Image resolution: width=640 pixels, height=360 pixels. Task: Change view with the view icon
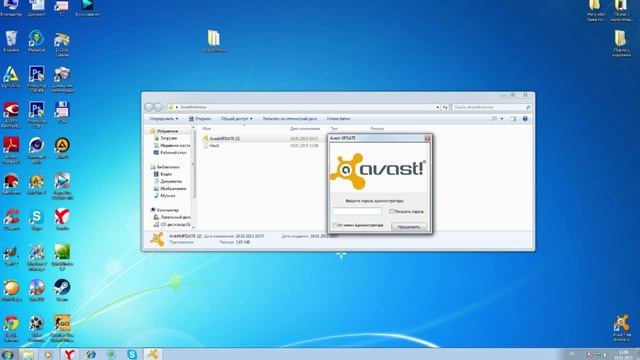point(495,119)
